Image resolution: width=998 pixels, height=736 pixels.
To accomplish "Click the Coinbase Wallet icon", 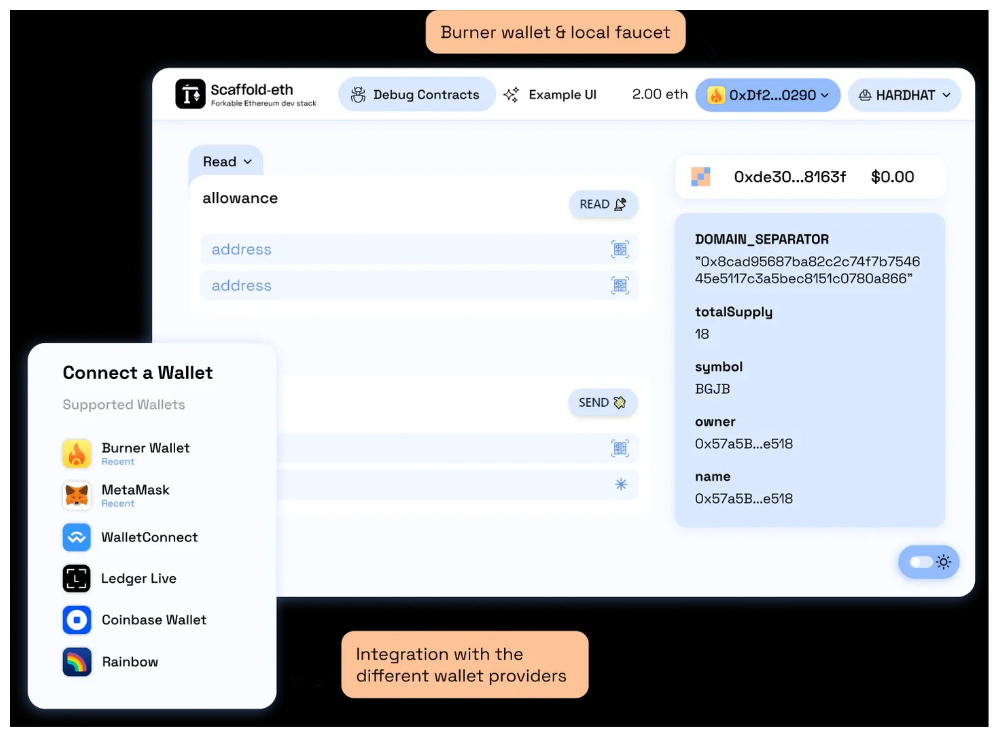I will (77, 620).
